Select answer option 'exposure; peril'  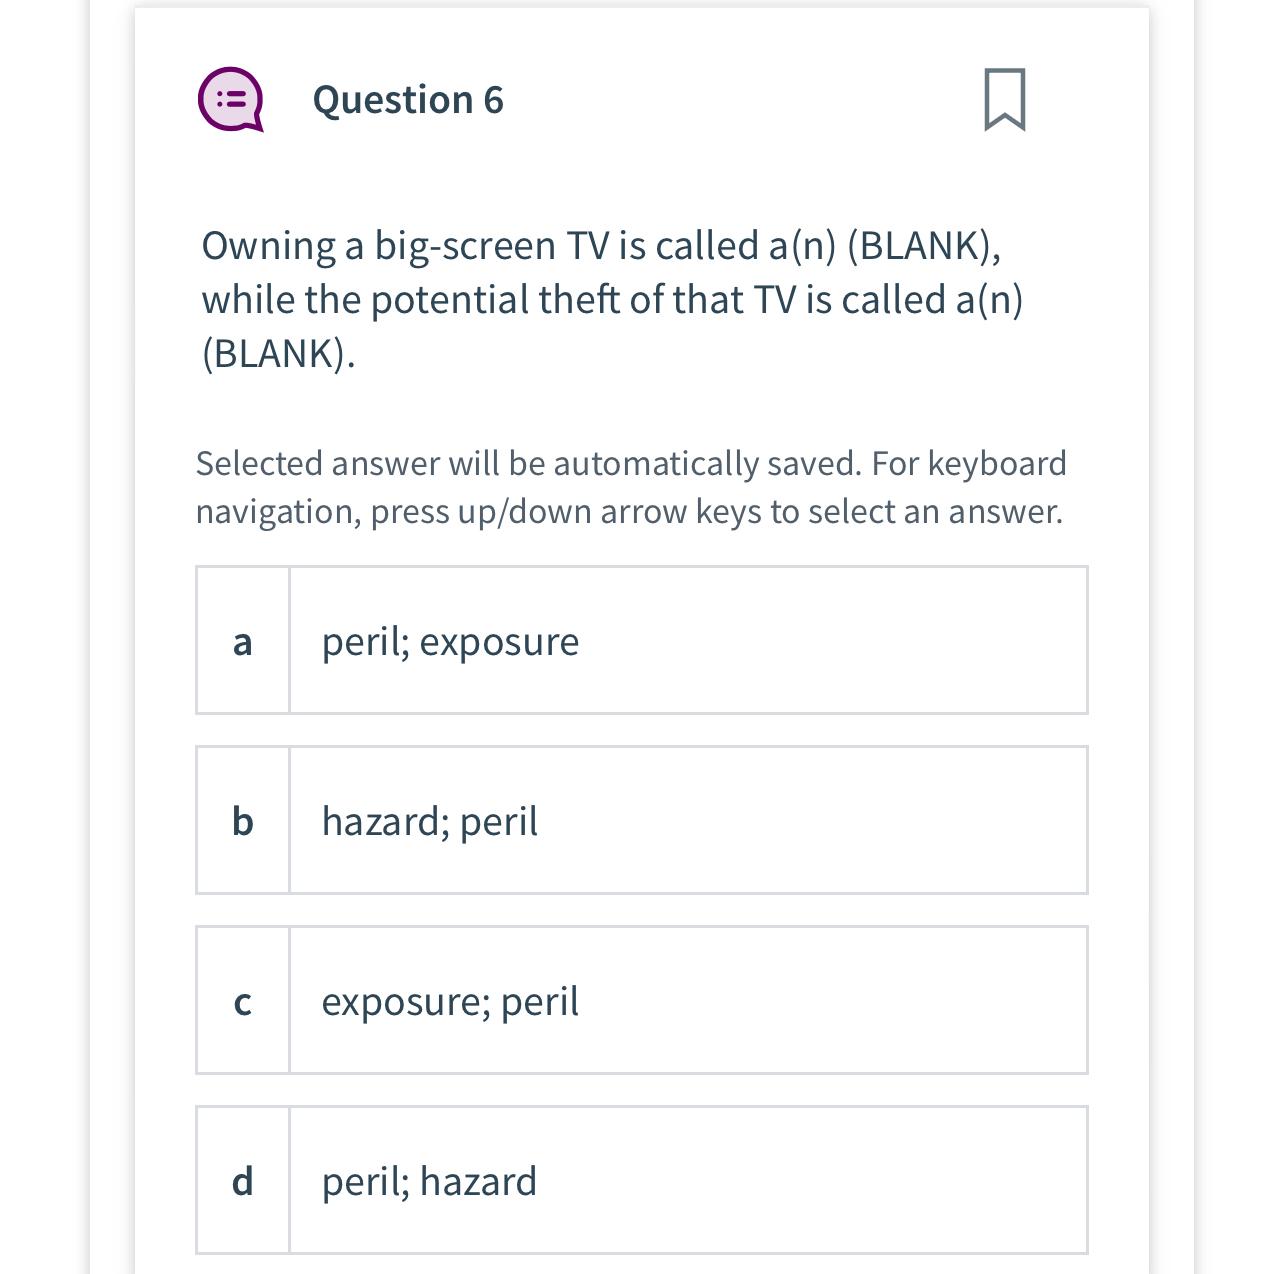pyautogui.click(x=450, y=1000)
